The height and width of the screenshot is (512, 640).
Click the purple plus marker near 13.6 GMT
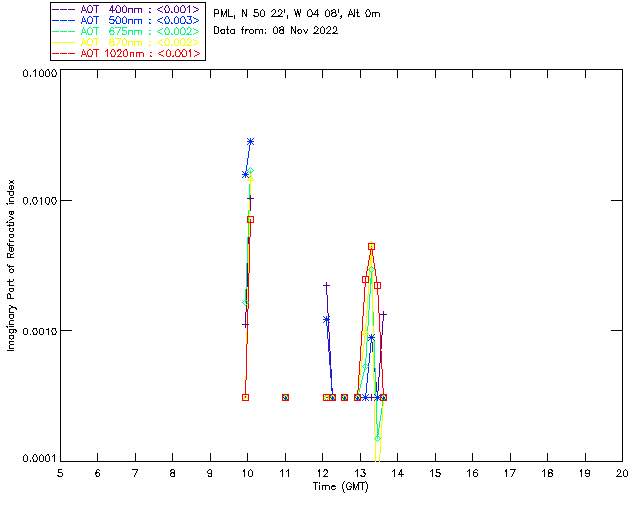[x=383, y=314]
